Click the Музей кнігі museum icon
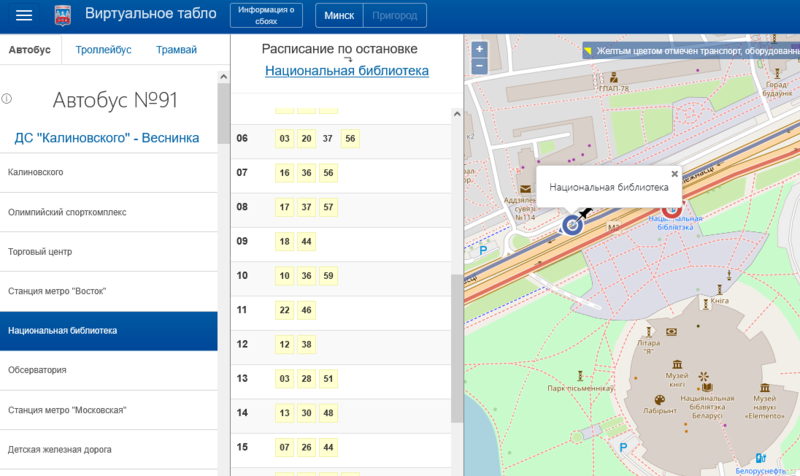 678,363
